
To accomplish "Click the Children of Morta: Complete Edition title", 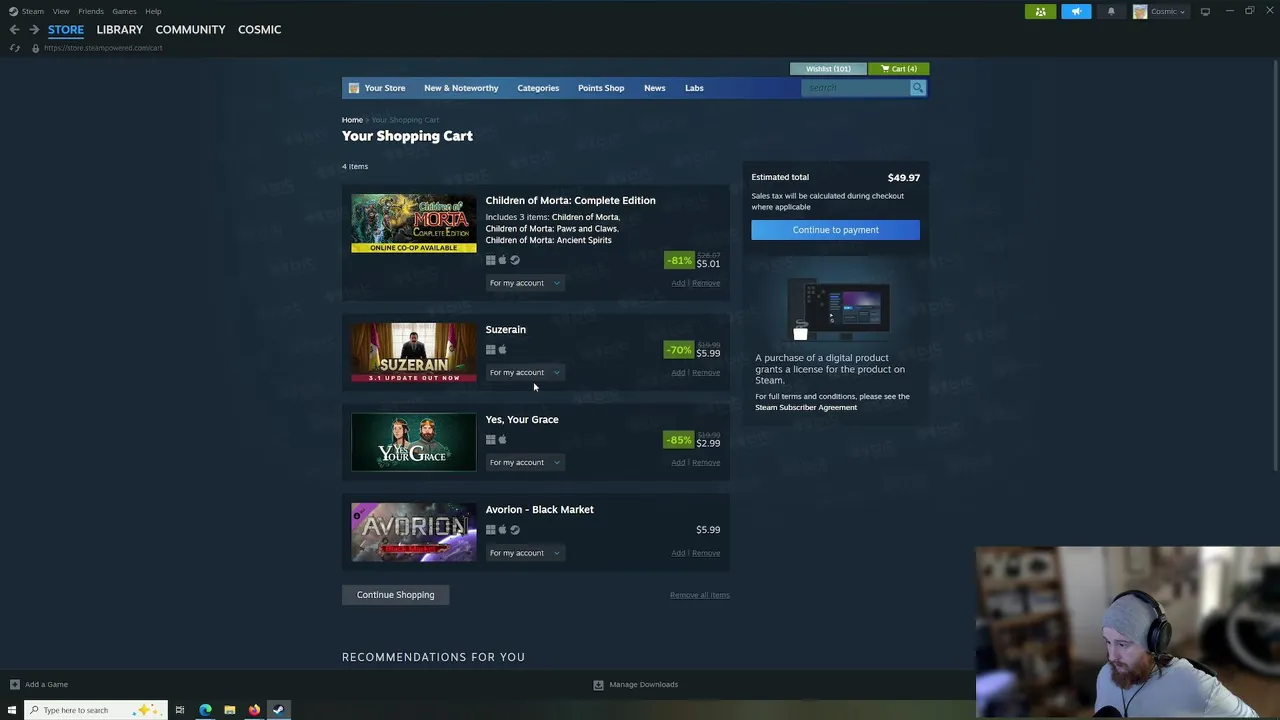I will pos(570,200).
